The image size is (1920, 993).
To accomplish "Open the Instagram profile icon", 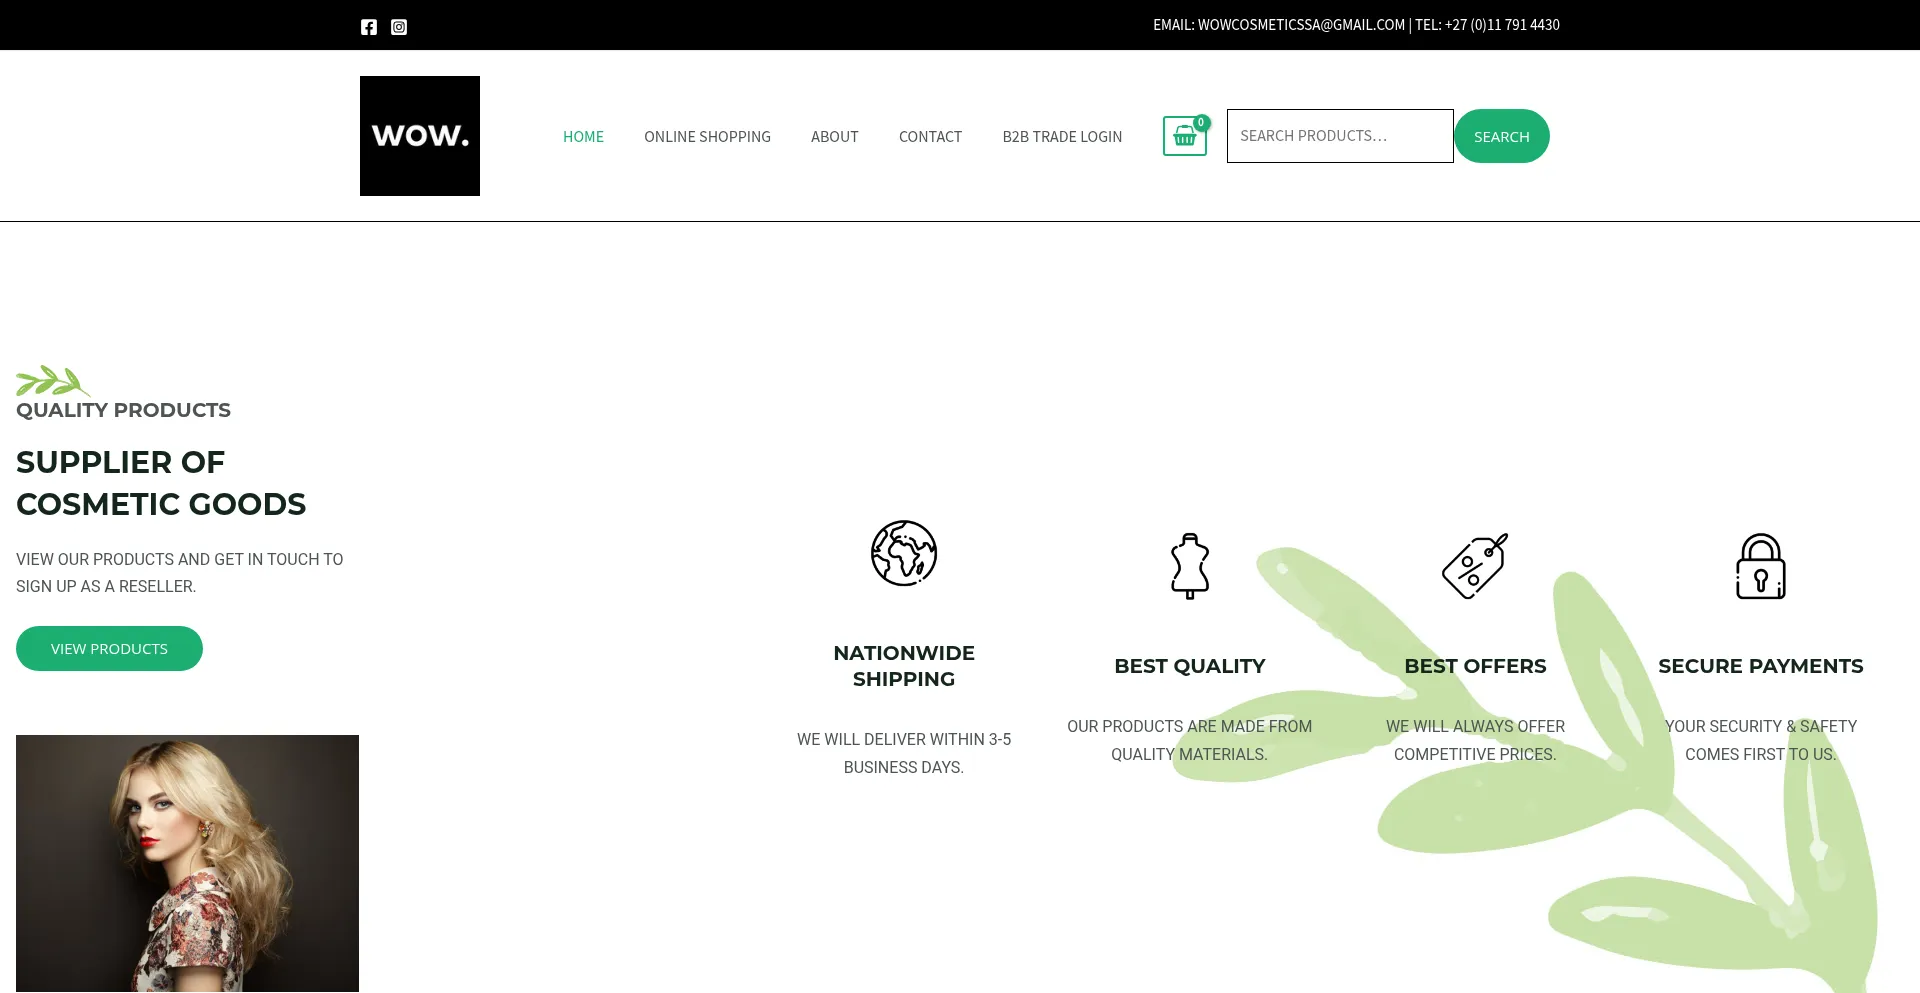I will tap(399, 27).
